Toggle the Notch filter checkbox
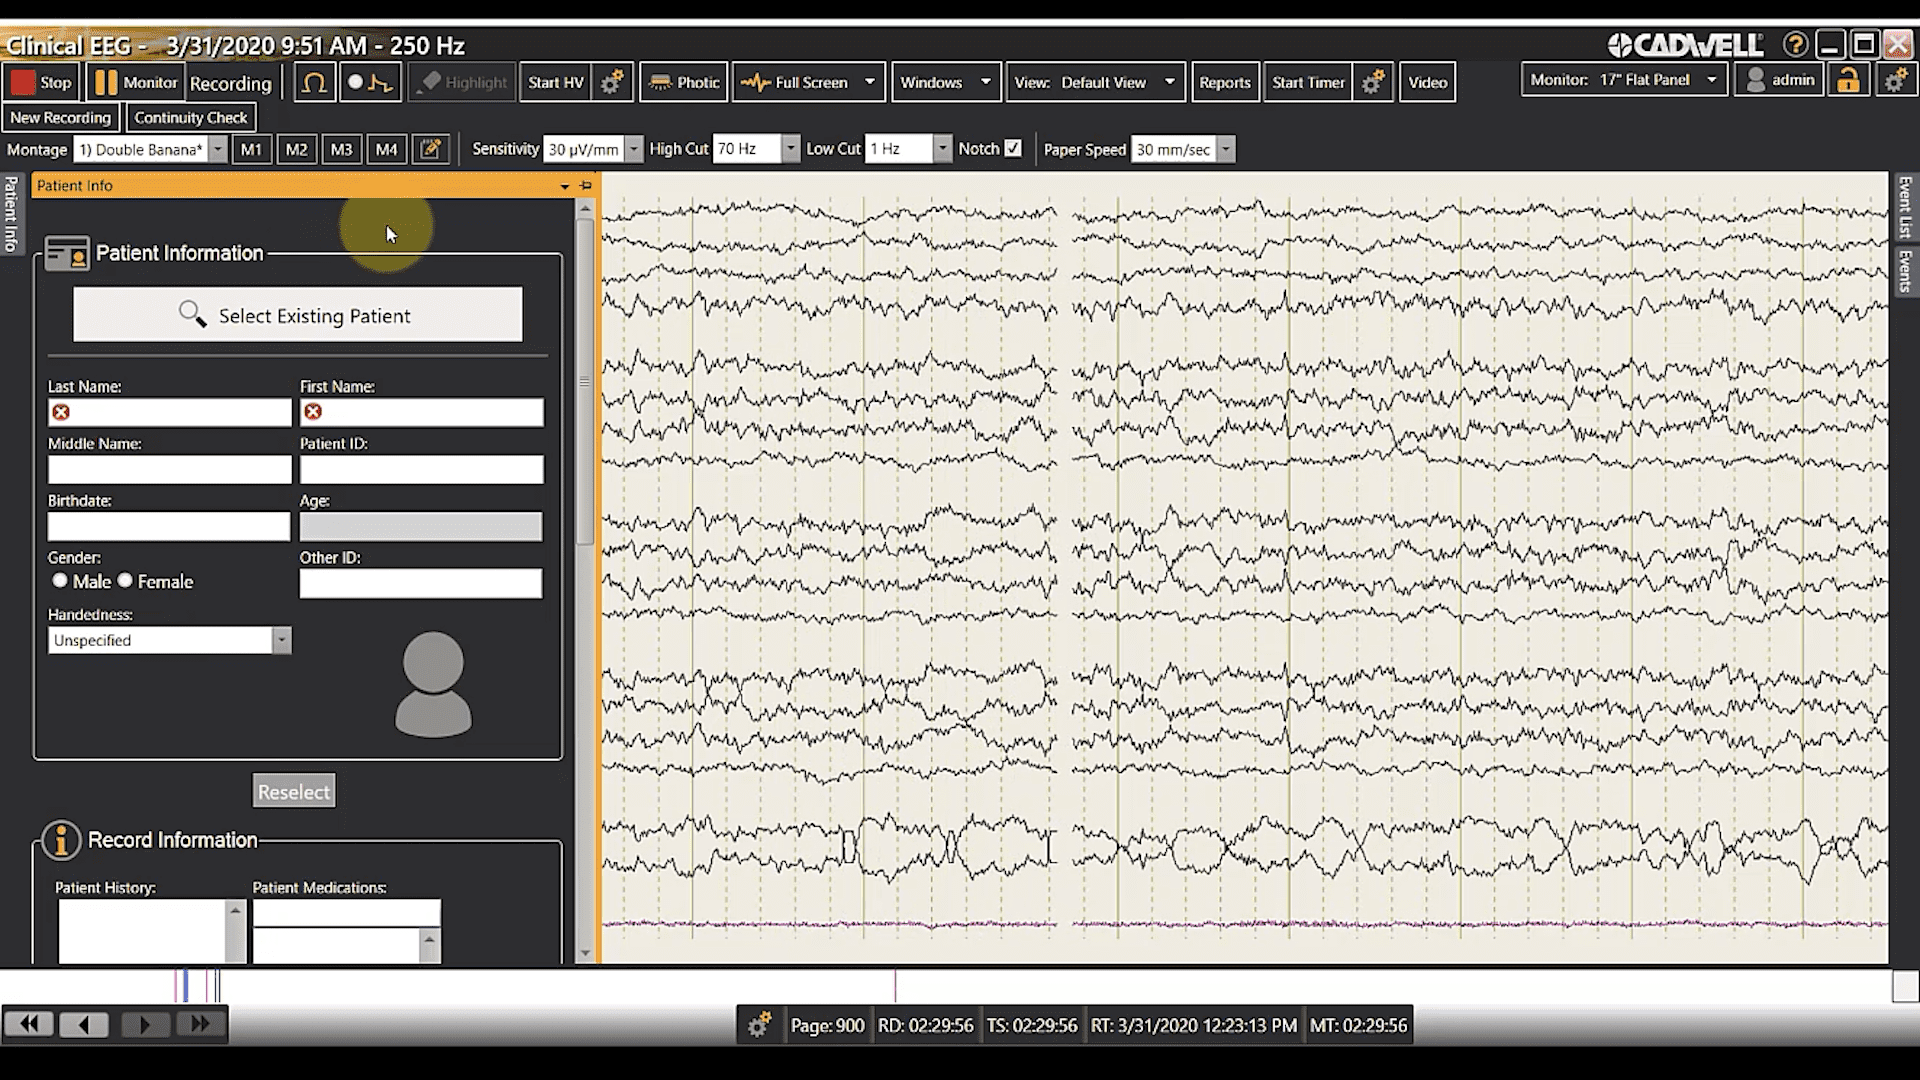1920x1080 pixels. [x=1013, y=149]
